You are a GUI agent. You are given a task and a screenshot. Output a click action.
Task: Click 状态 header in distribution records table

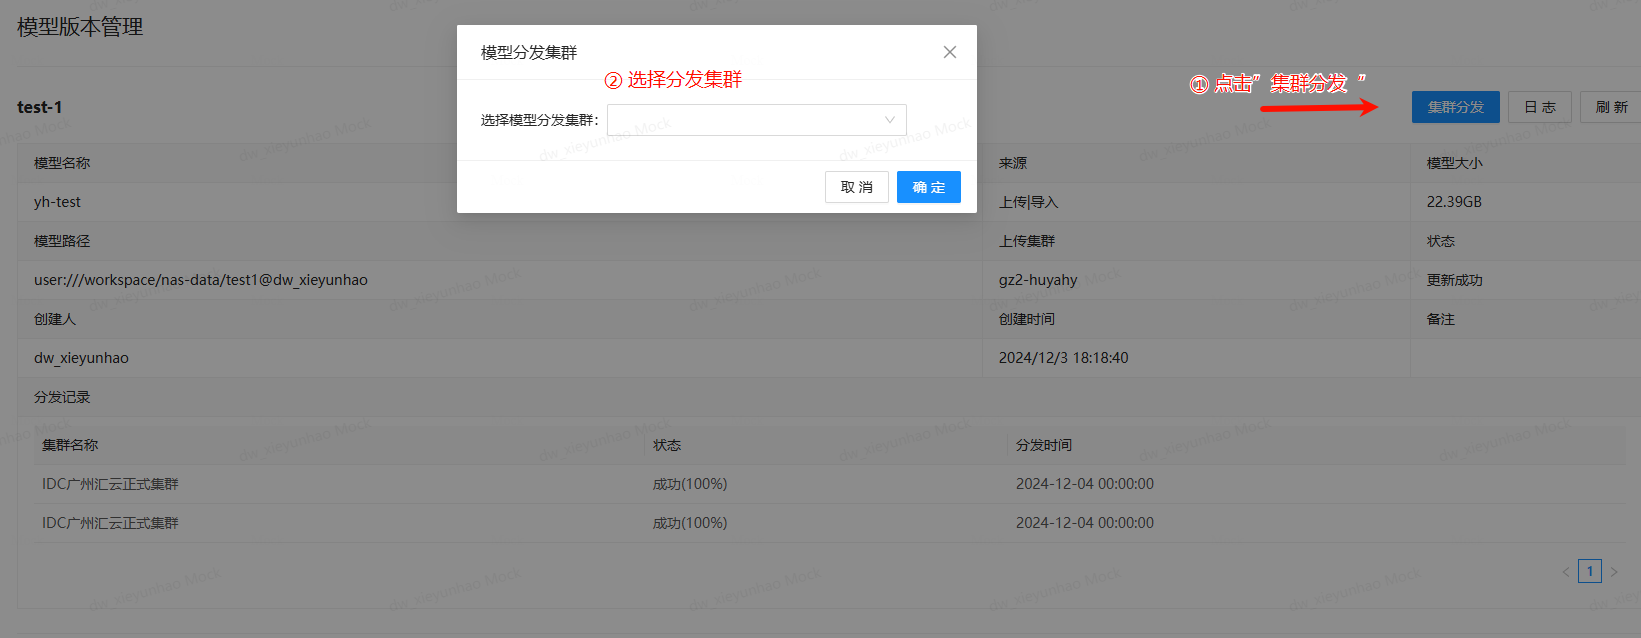pos(667,445)
